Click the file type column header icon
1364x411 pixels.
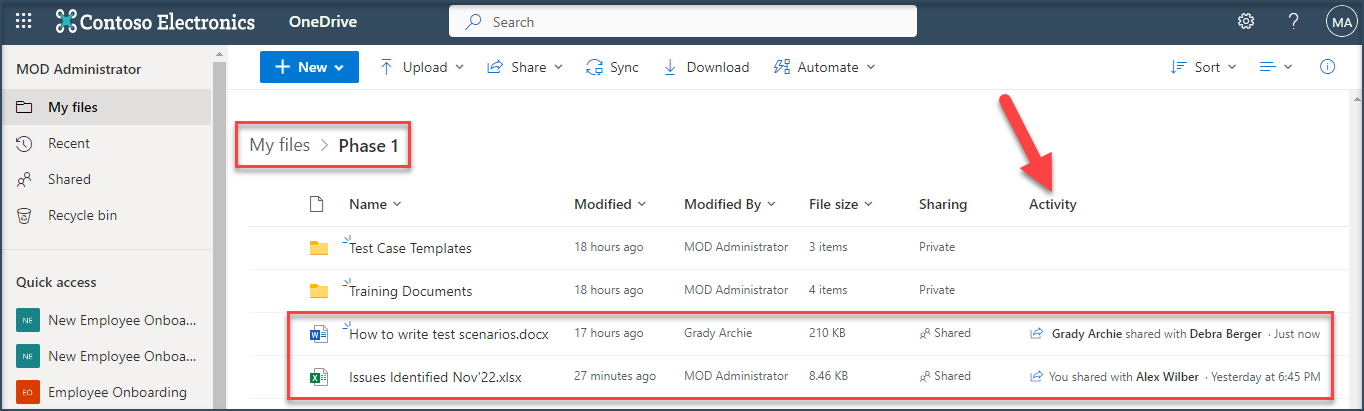click(x=317, y=204)
